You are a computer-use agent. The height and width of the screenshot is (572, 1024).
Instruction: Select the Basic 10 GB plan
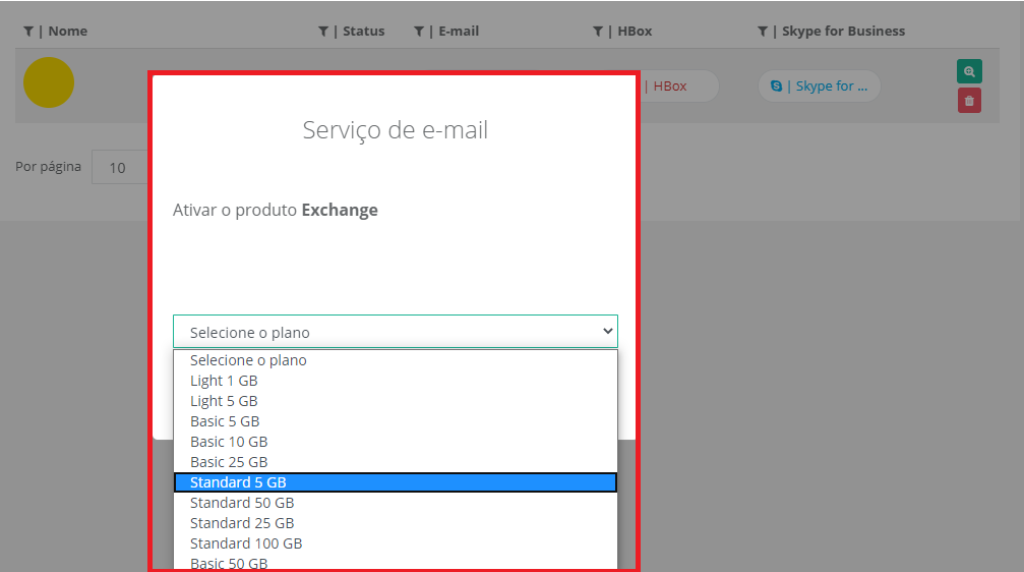pyautogui.click(x=395, y=441)
